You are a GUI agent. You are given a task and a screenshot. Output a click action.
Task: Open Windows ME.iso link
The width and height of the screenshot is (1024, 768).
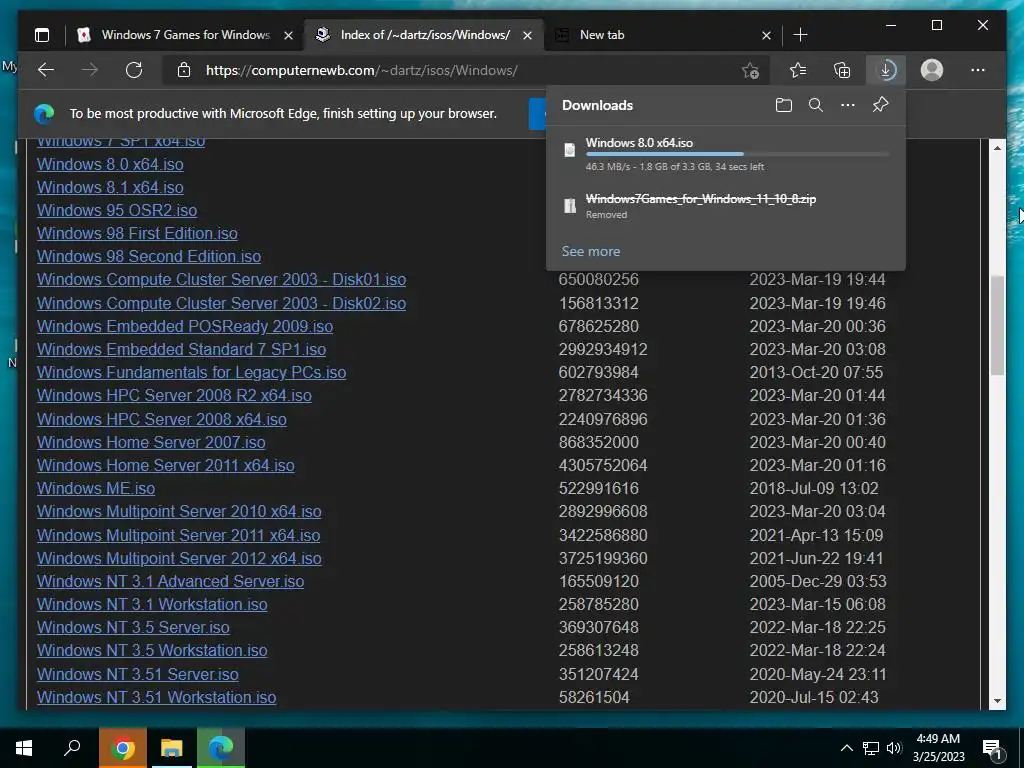click(x=96, y=488)
